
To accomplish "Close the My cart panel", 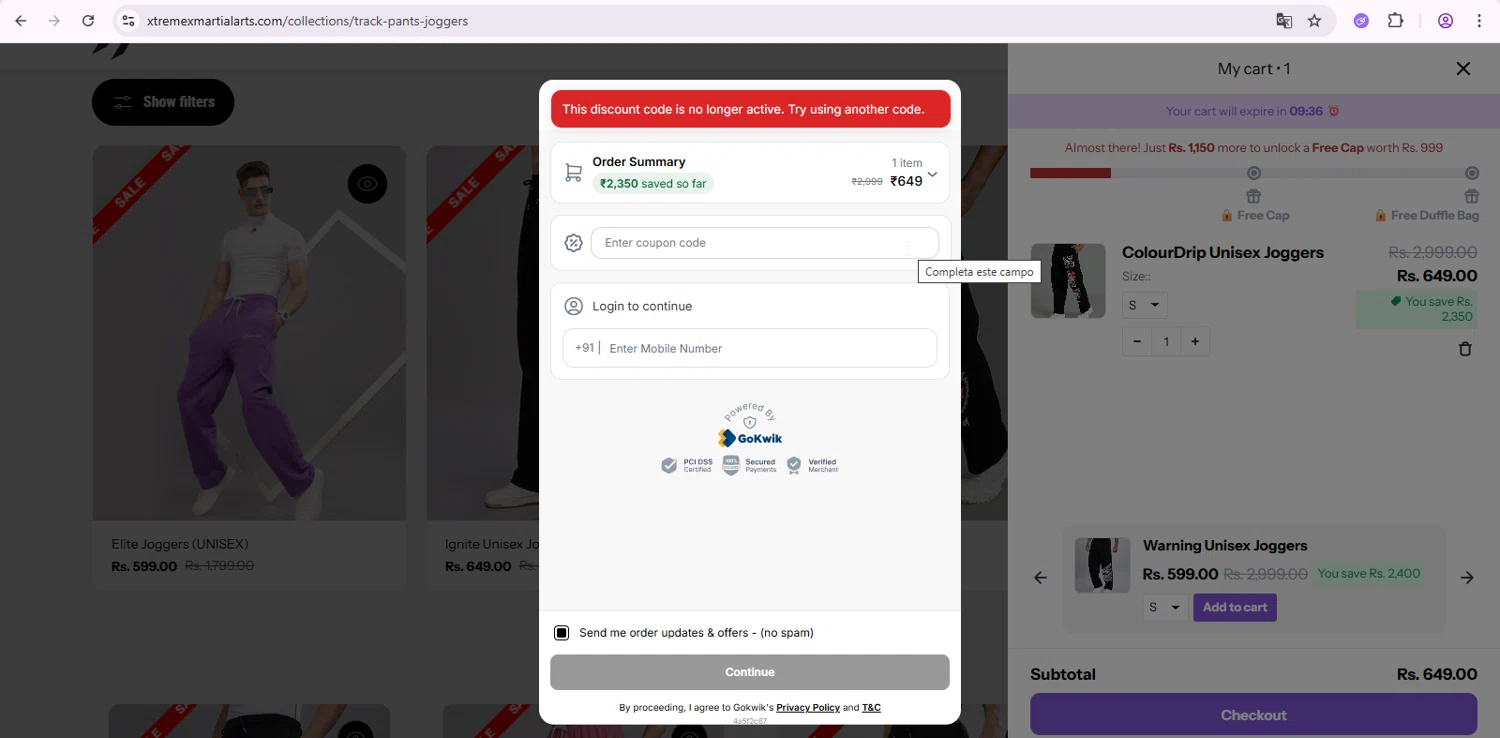I will click(1463, 69).
